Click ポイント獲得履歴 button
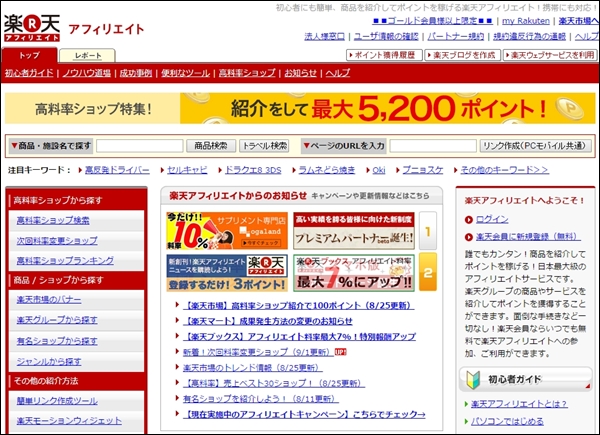 (x=384, y=55)
